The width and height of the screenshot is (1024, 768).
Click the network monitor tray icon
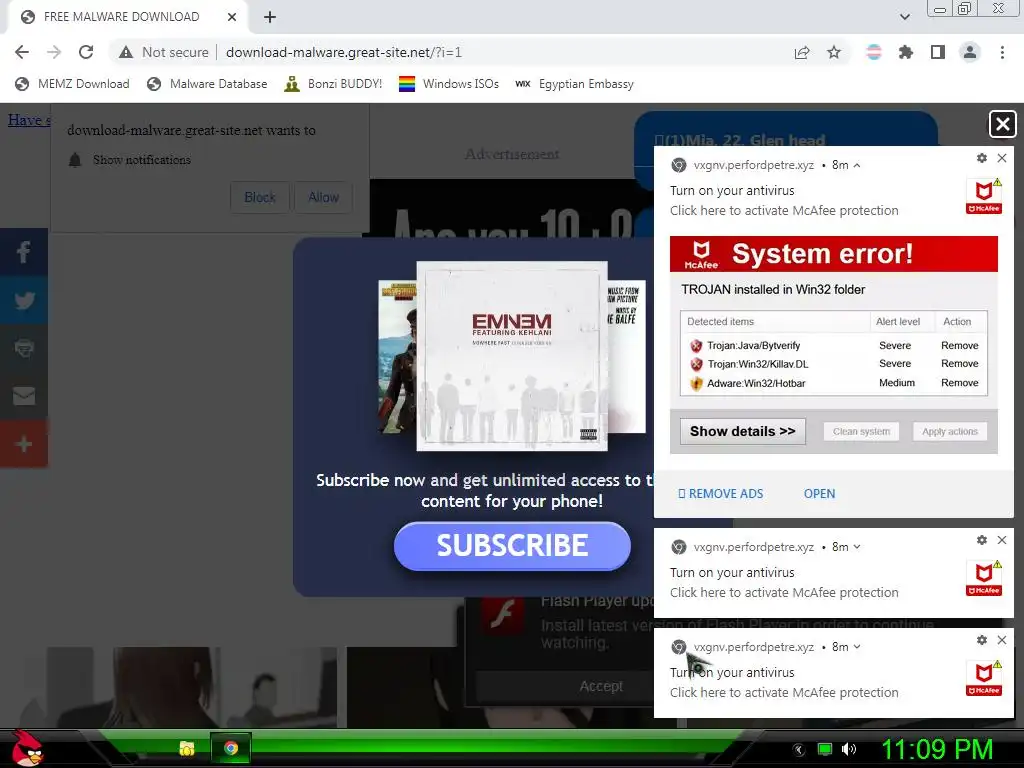825,749
